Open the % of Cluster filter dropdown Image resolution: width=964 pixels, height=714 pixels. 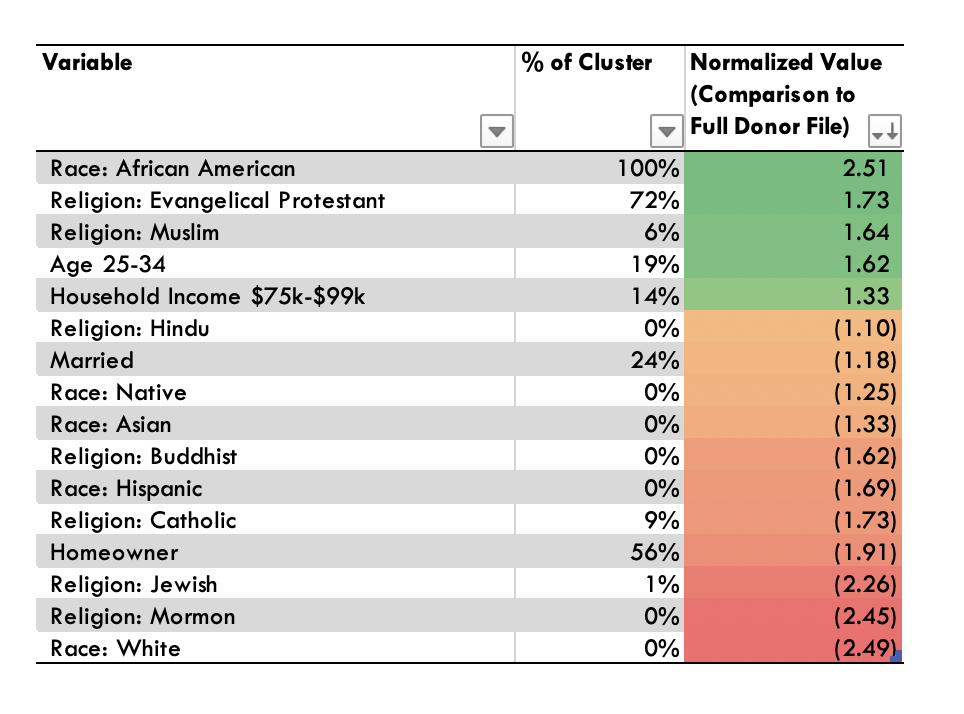click(x=666, y=131)
